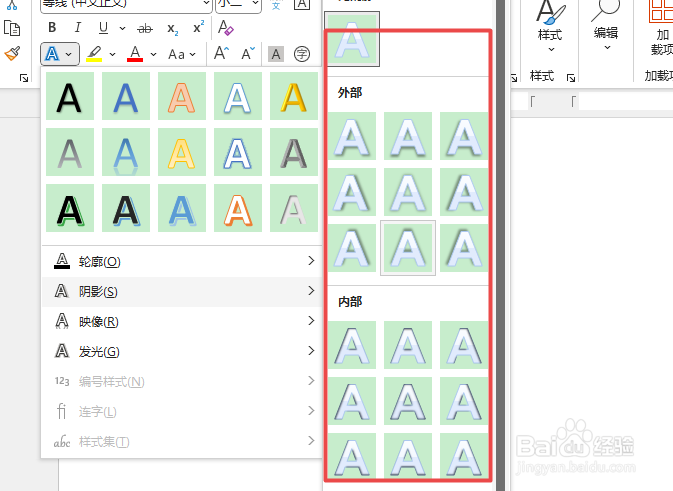Select white fill orange outline preset
673x491 pixels.
coord(238,208)
